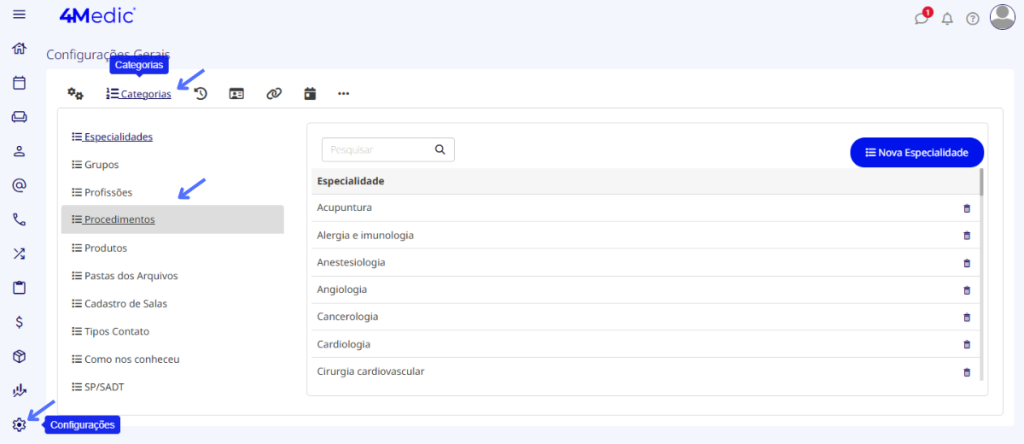Click the specialty list vertical scrollbar
The width and height of the screenshot is (1024, 444).
point(981,274)
